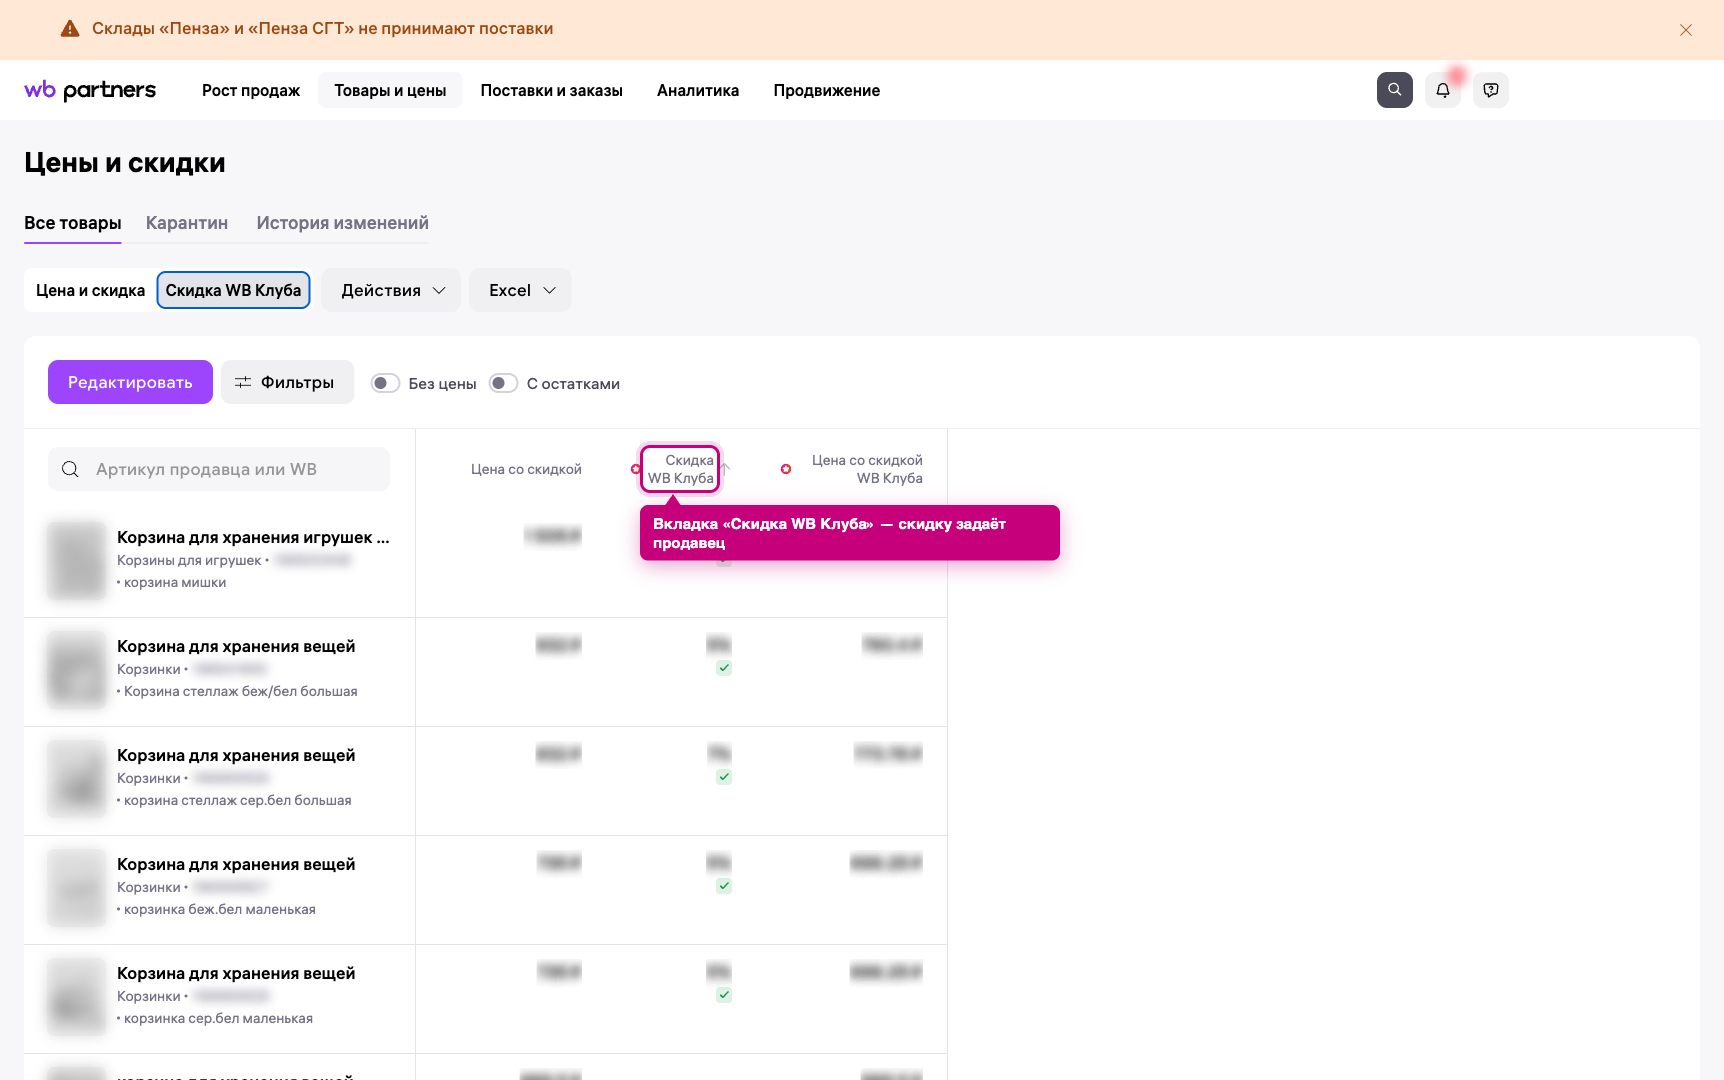The width and height of the screenshot is (1724, 1080).
Task: Open the Фильтры panel
Action: (x=287, y=382)
